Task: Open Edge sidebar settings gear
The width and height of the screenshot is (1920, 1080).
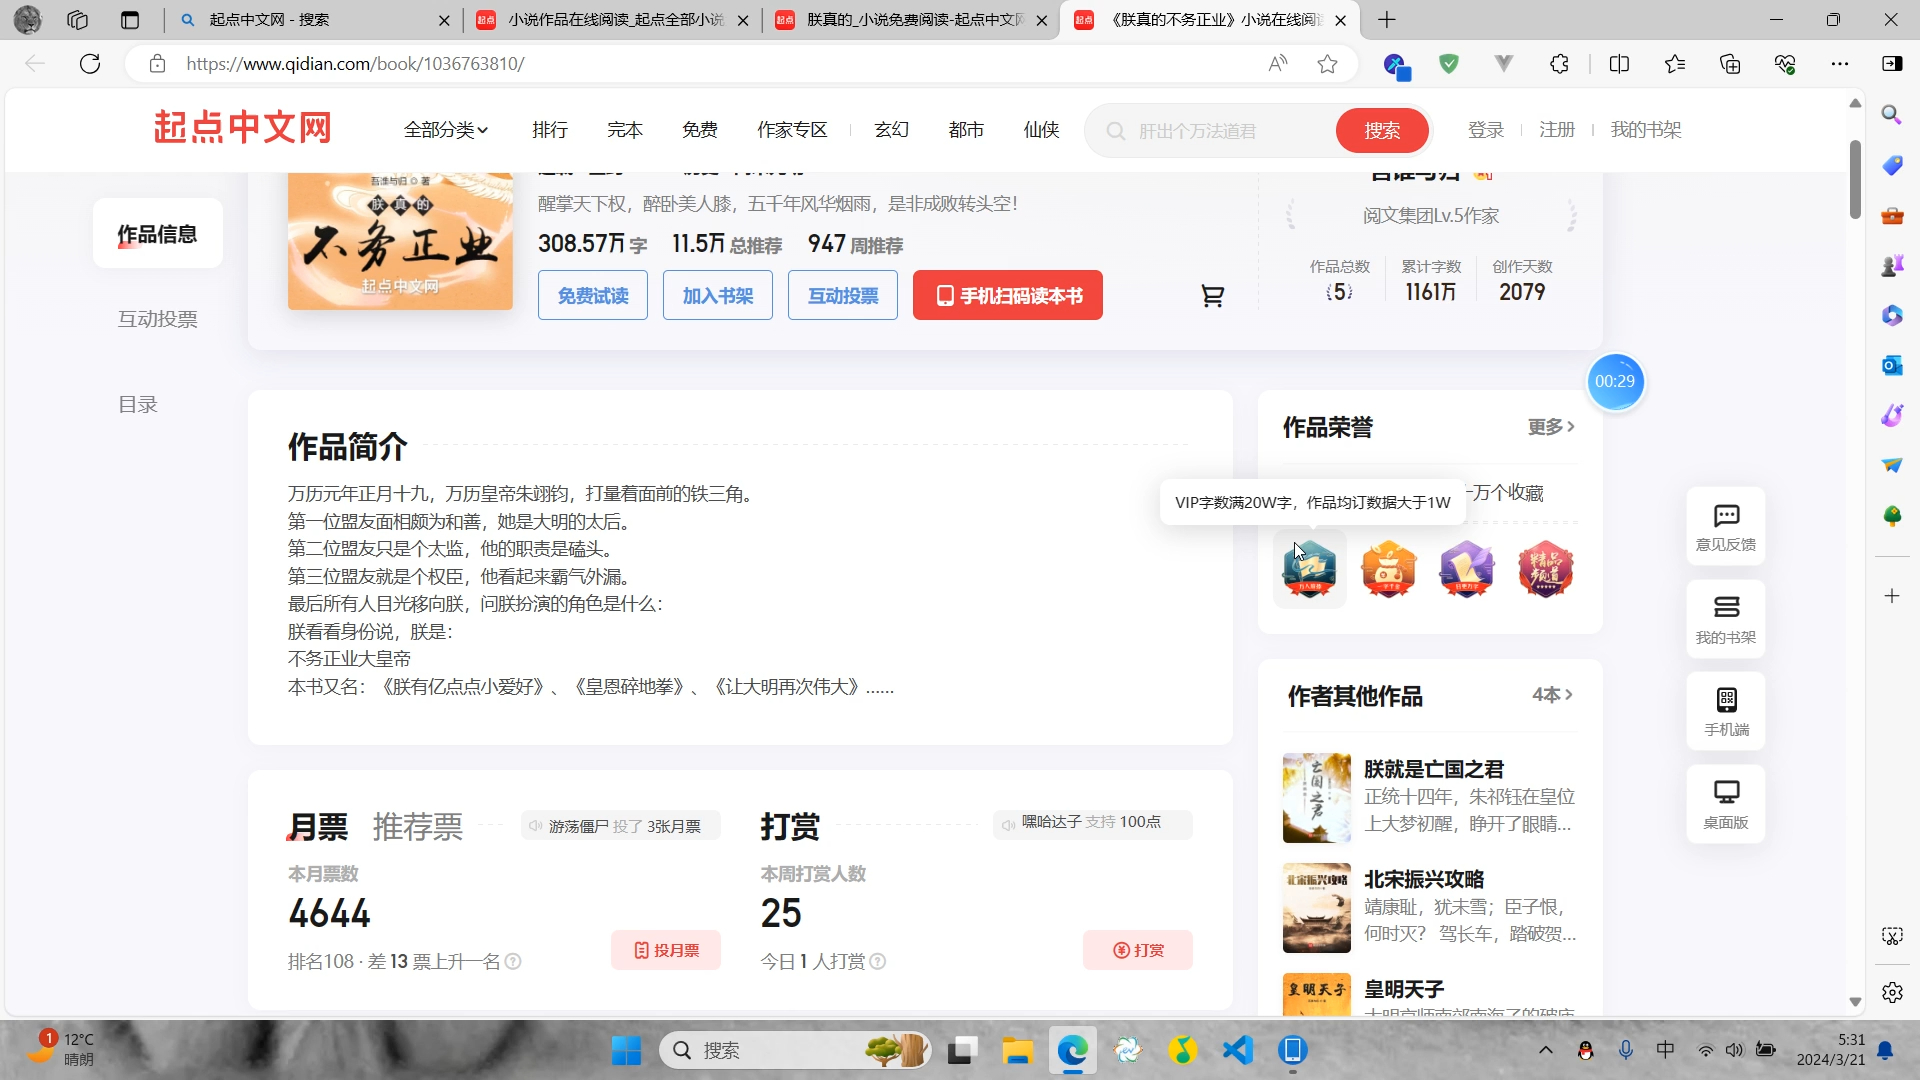Action: pyautogui.click(x=1892, y=992)
